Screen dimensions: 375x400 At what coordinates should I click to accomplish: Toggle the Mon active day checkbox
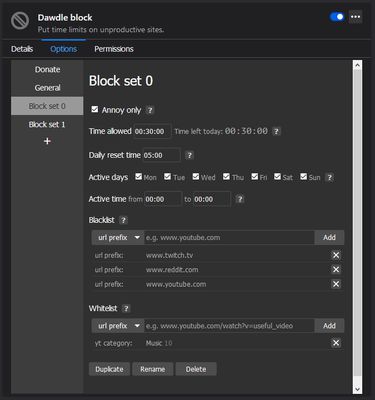138,176
